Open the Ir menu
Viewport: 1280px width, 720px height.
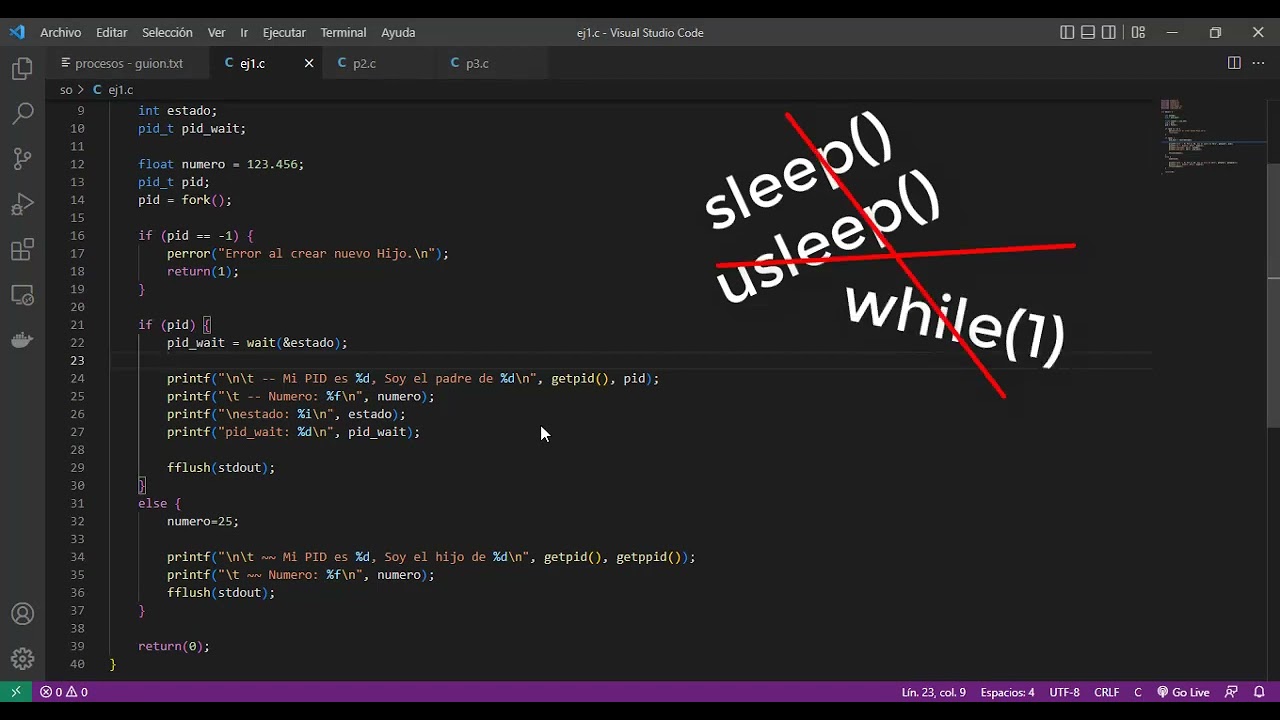click(244, 32)
